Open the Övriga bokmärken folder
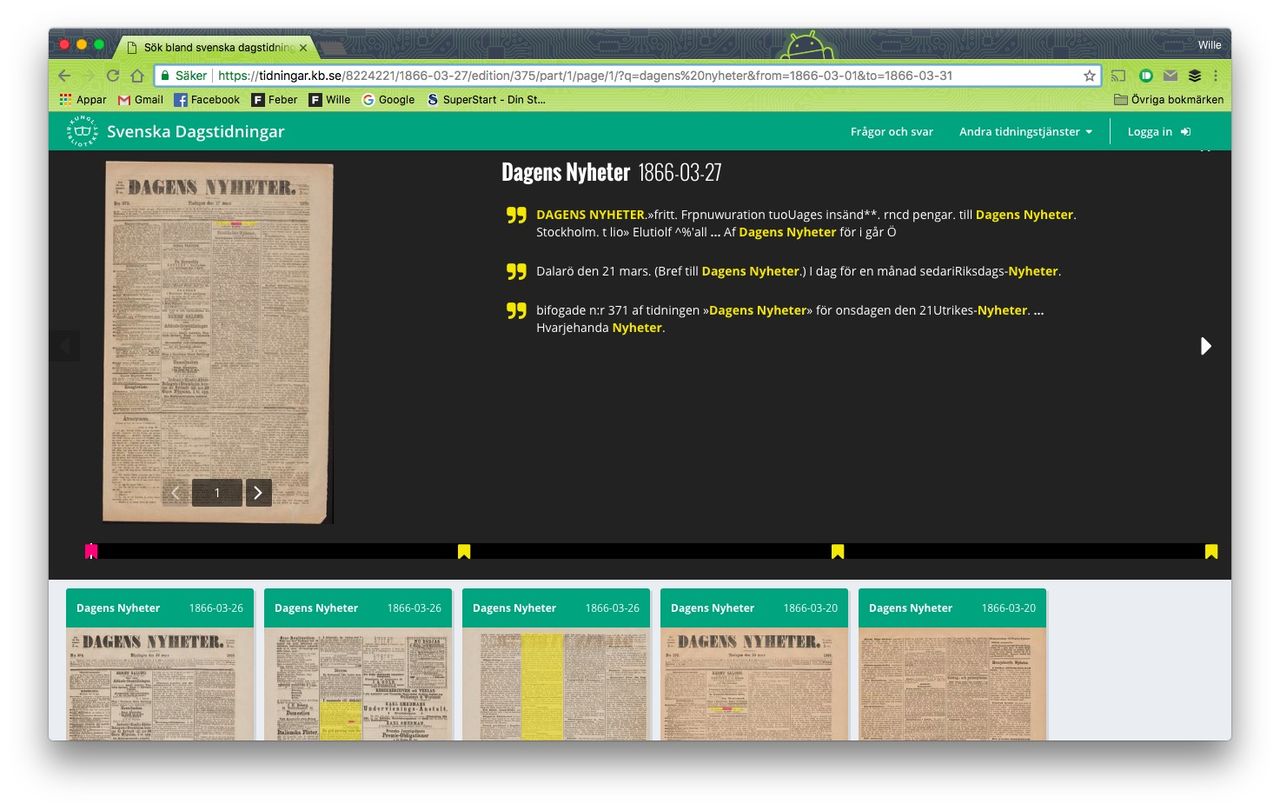Image resolution: width=1280 pixels, height=810 pixels. [1169, 100]
